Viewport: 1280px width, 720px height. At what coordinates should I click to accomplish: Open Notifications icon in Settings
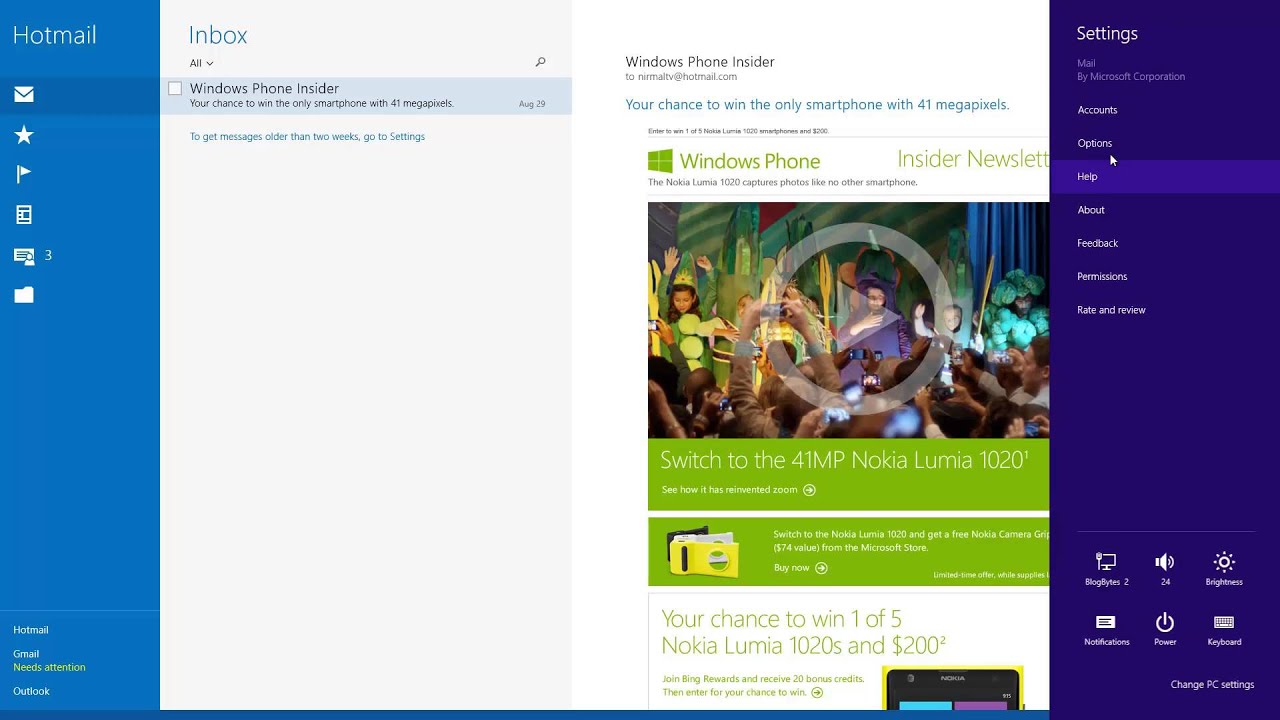tap(1106, 622)
